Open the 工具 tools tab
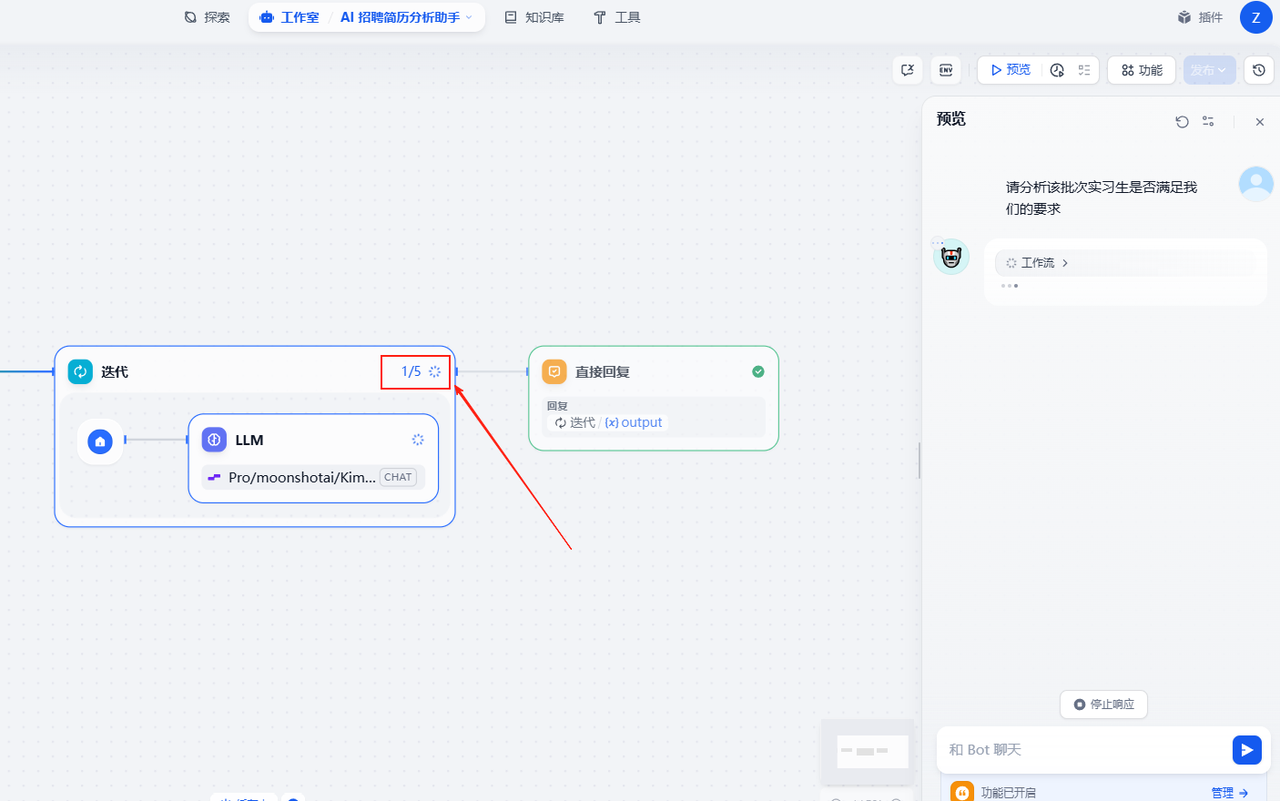The height and width of the screenshot is (801, 1280). click(616, 17)
